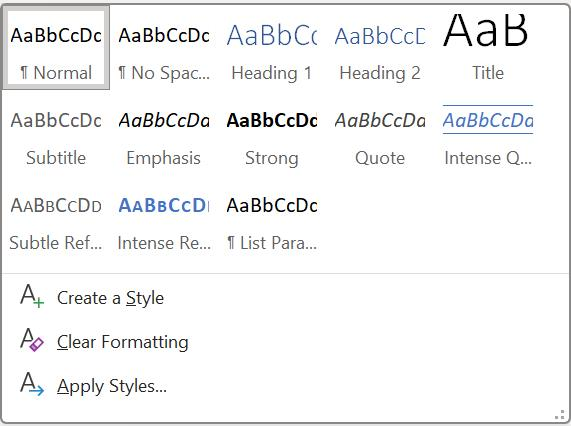Click the Clear Formatting eraser icon
The height and width of the screenshot is (426, 571).
32,340
